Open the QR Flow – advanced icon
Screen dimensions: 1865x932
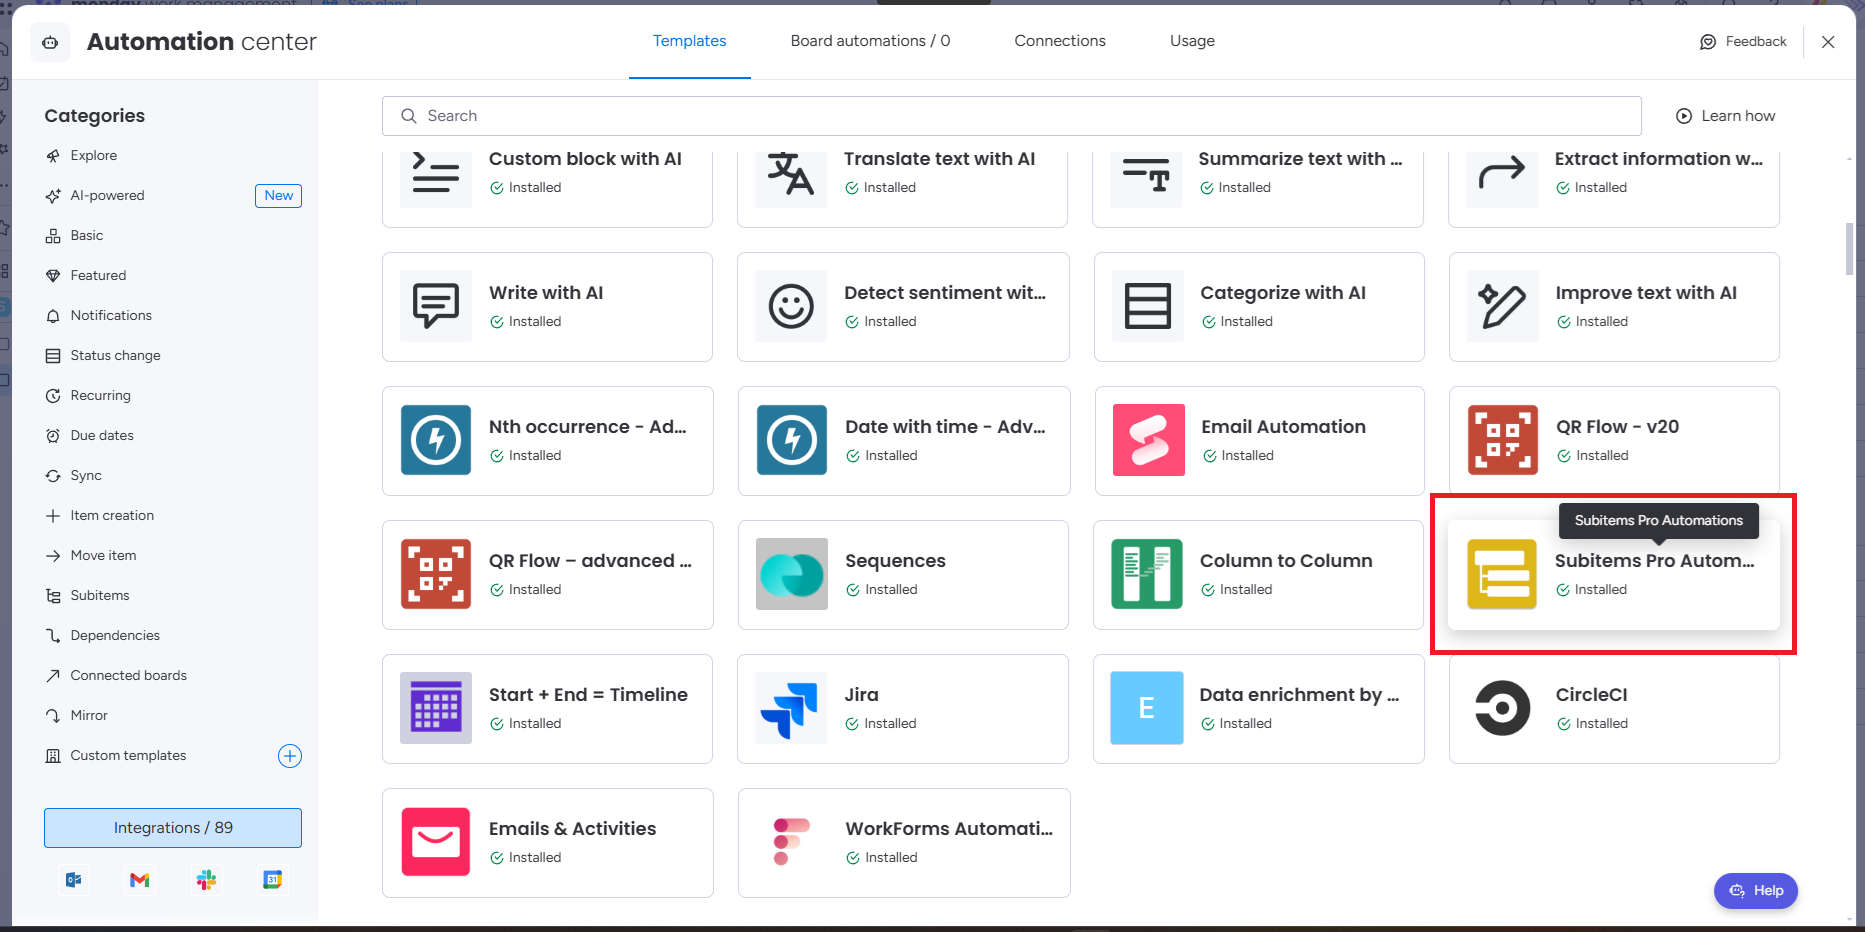click(x=436, y=574)
